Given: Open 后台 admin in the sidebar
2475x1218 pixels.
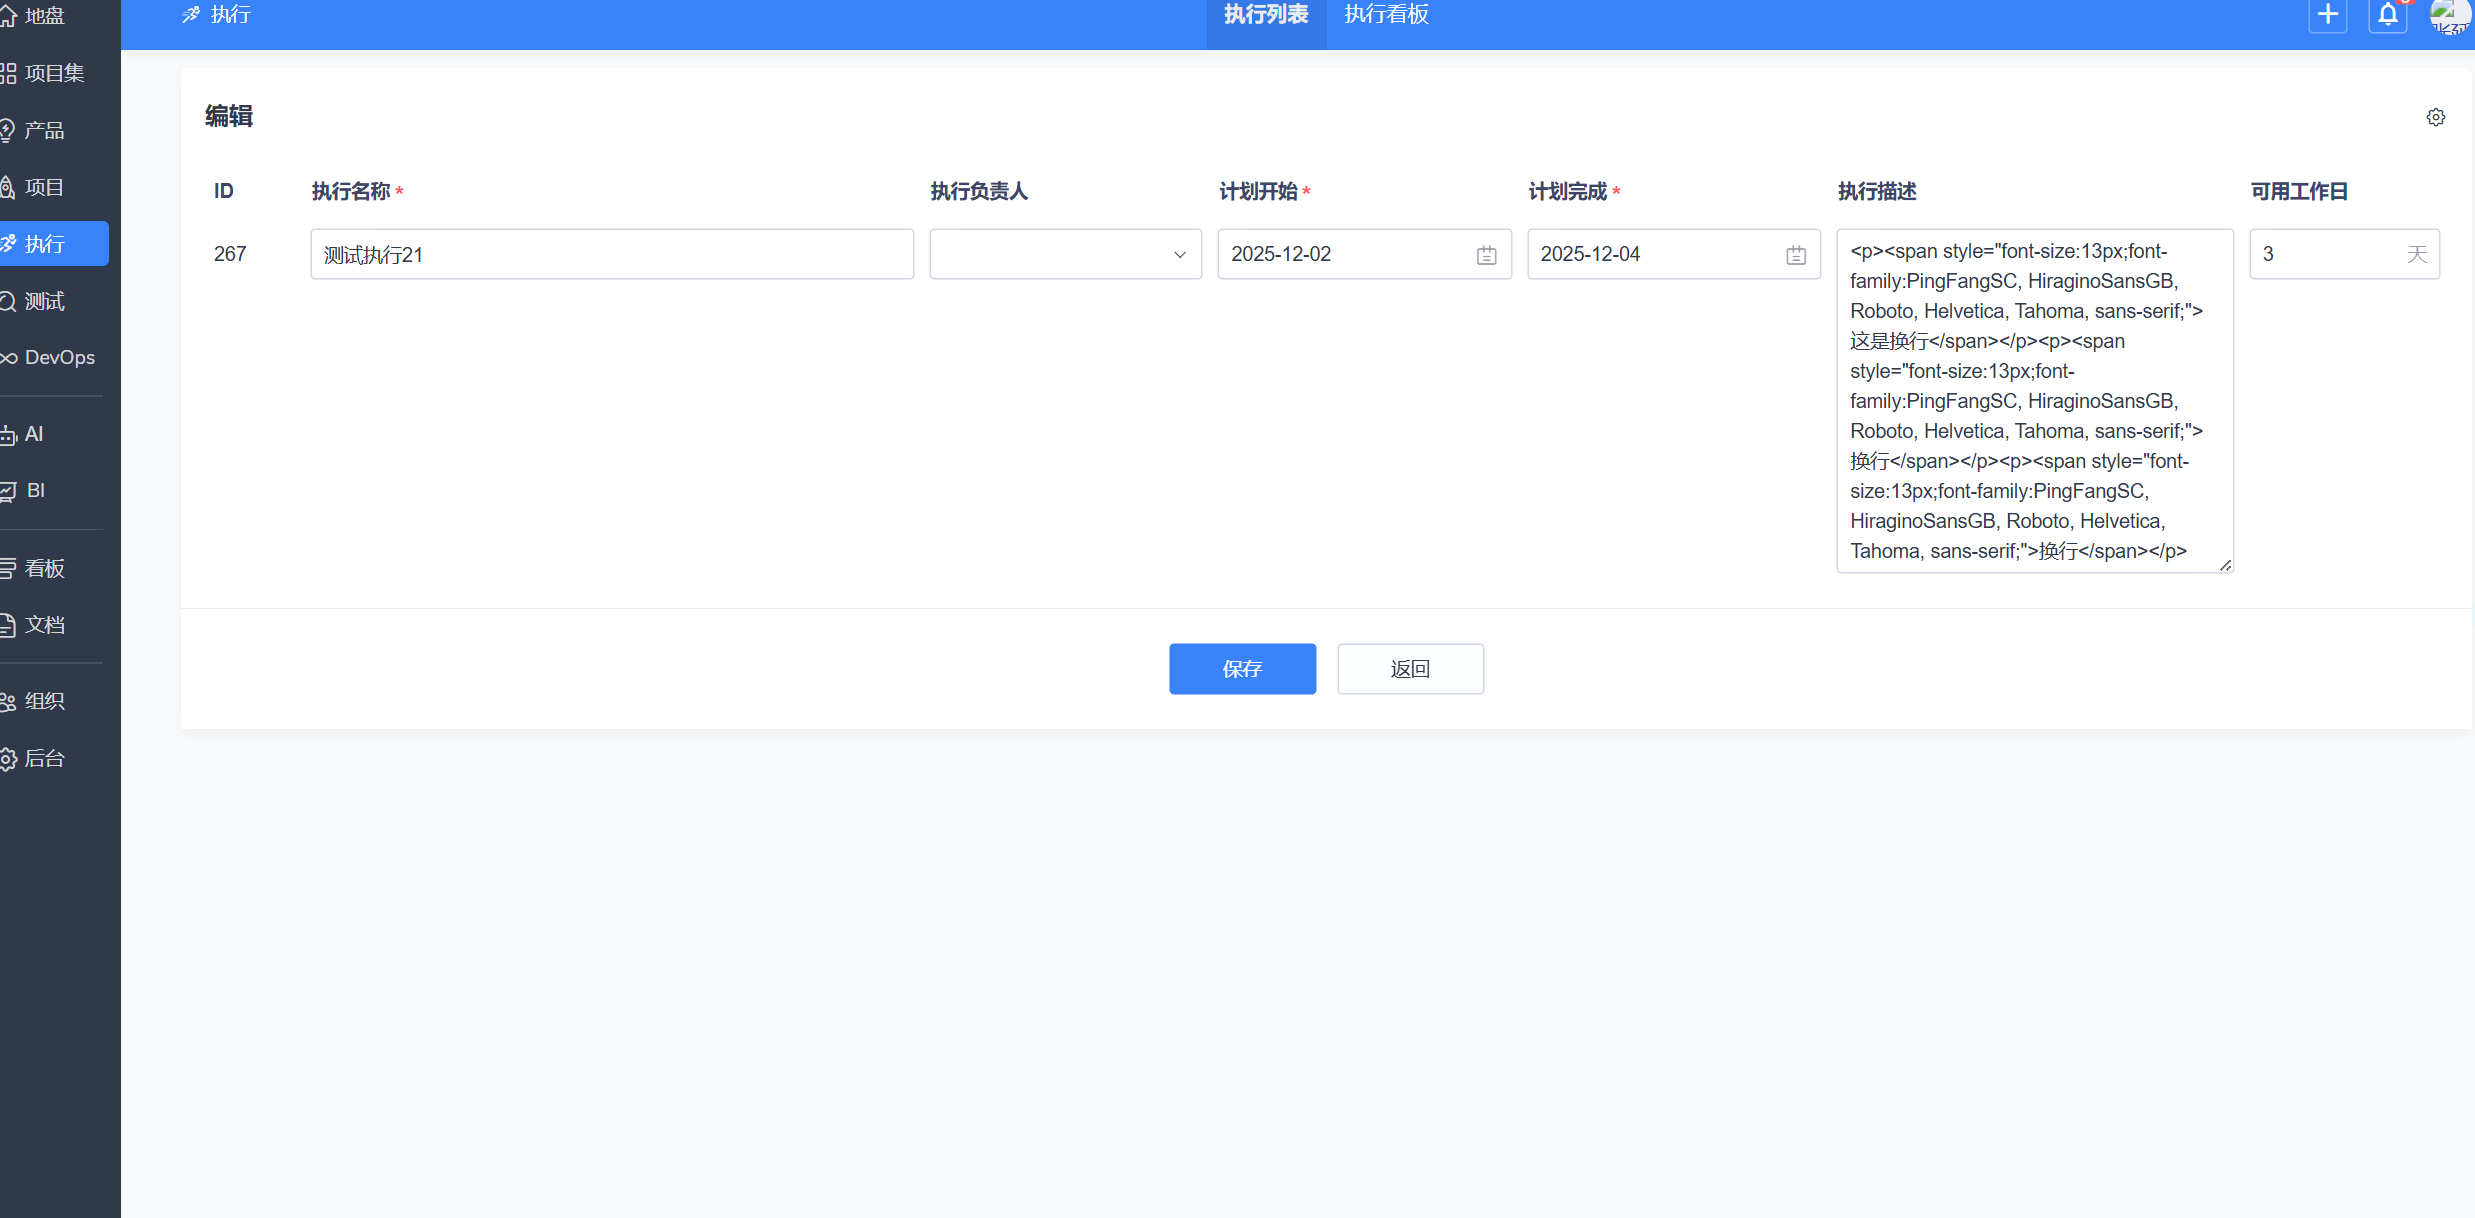Looking at the screenshot, I should tap(44, 758).
